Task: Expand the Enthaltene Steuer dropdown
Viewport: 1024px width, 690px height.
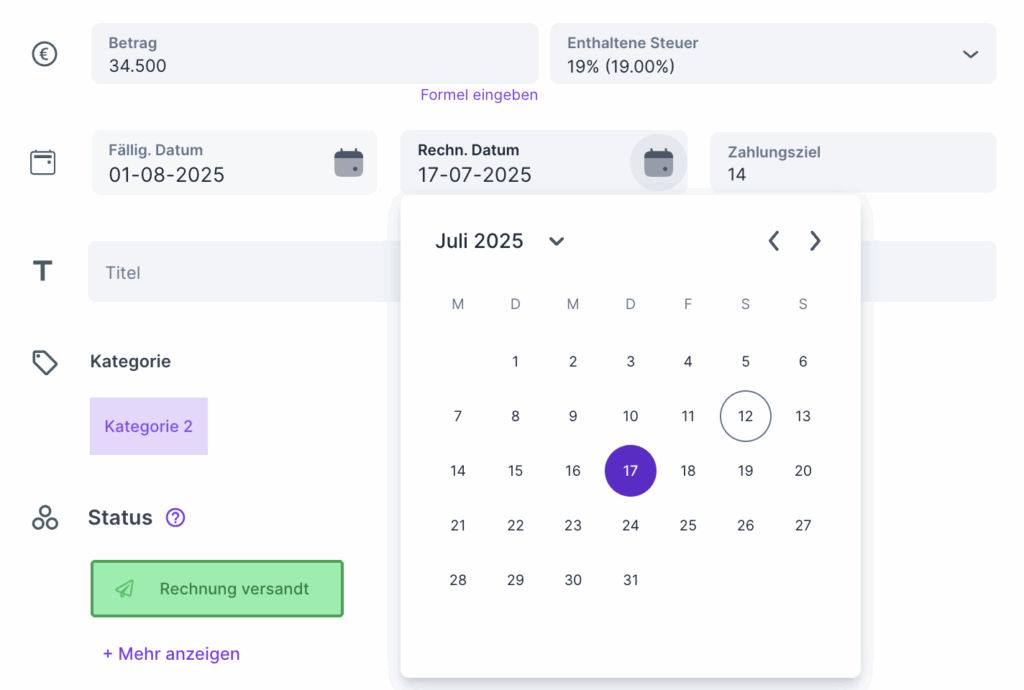Action: tap(970, 54)
